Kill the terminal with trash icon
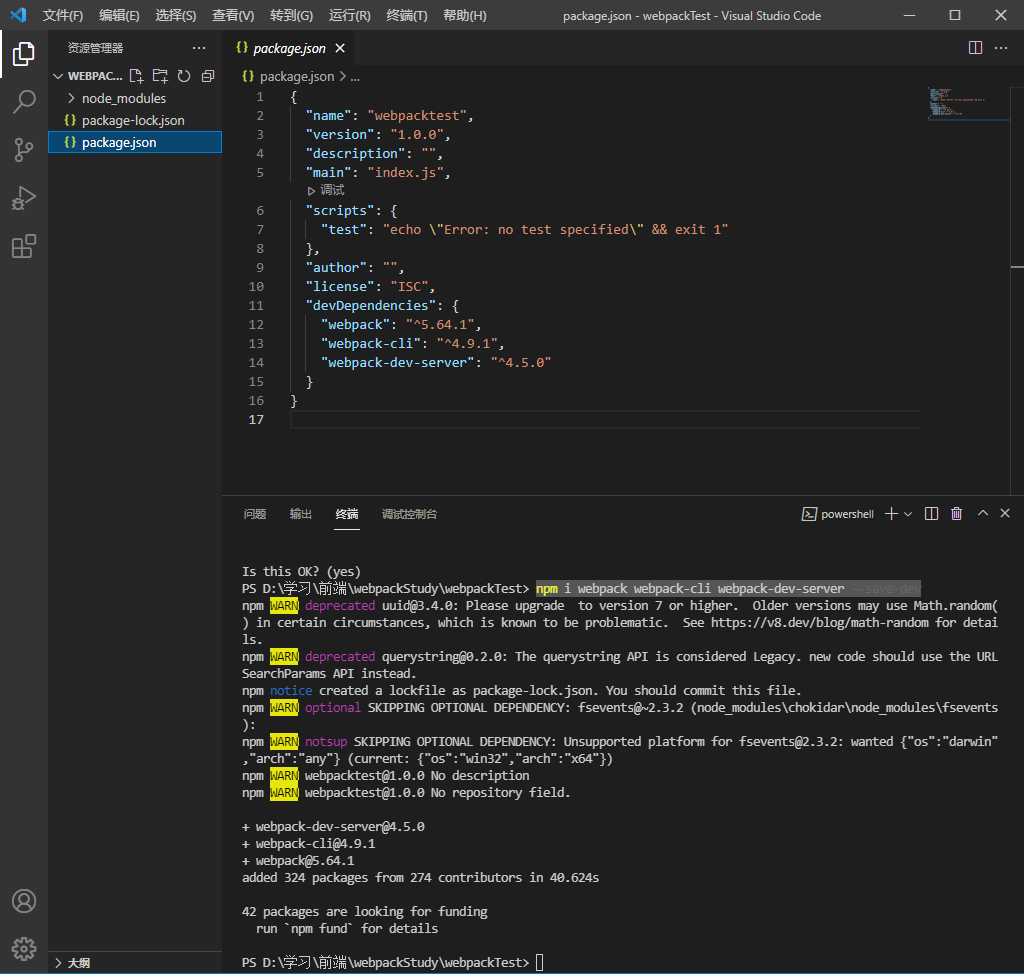 click(956, 514)
